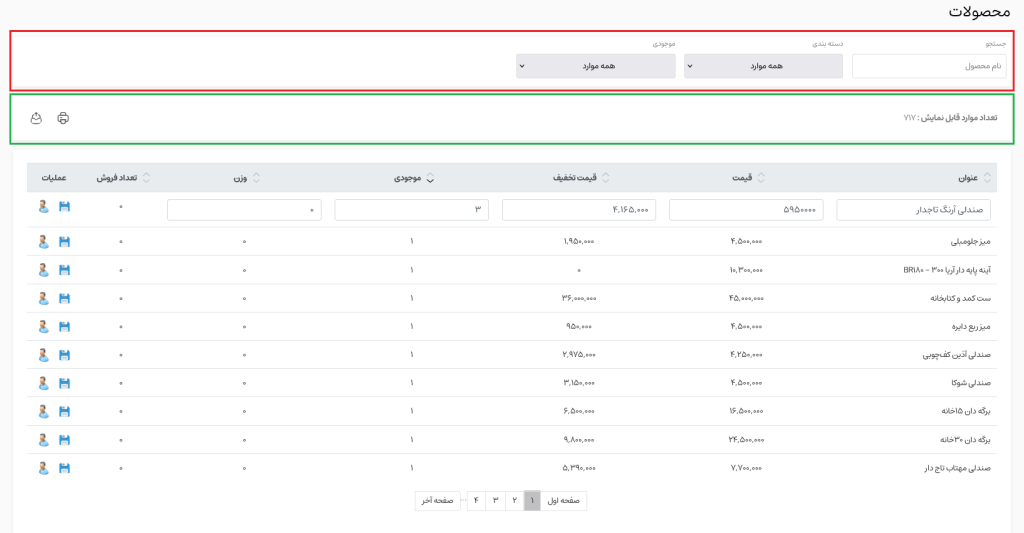Viewport: 1024px width, 533px height.
Task: Sort table by عنوان column
Action: 970,178
